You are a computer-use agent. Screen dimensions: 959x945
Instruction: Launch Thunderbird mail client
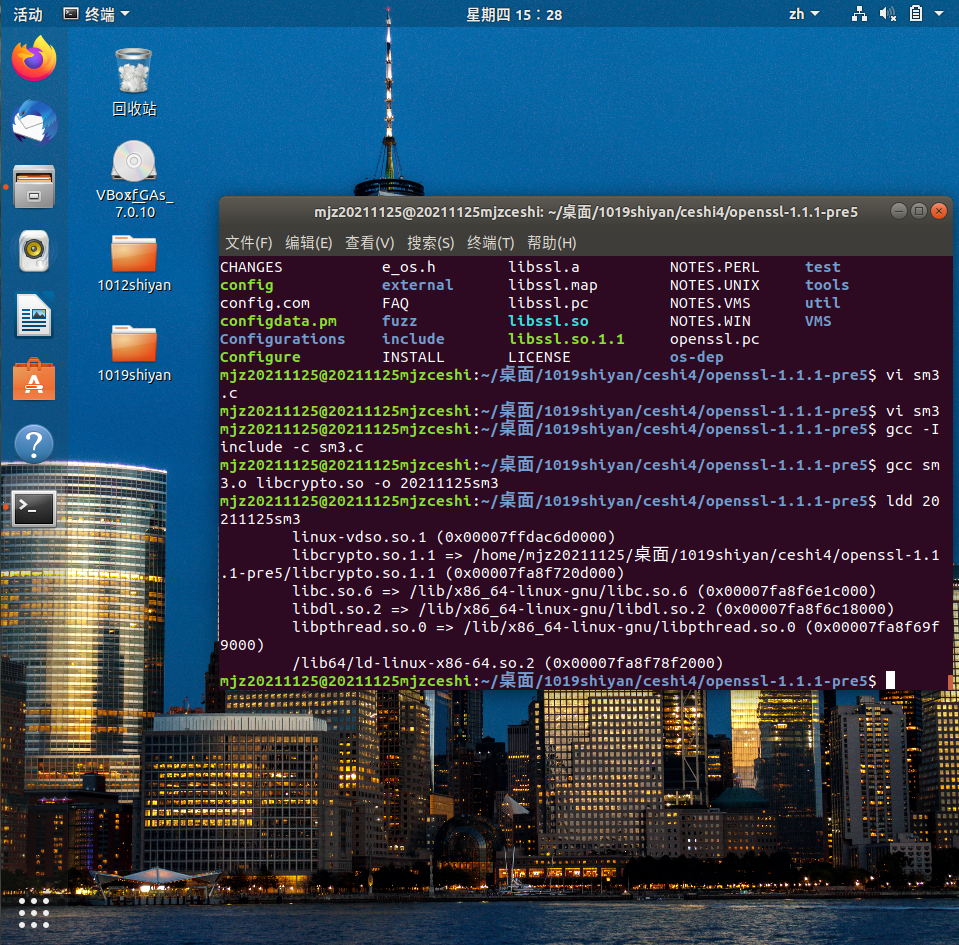34,123
